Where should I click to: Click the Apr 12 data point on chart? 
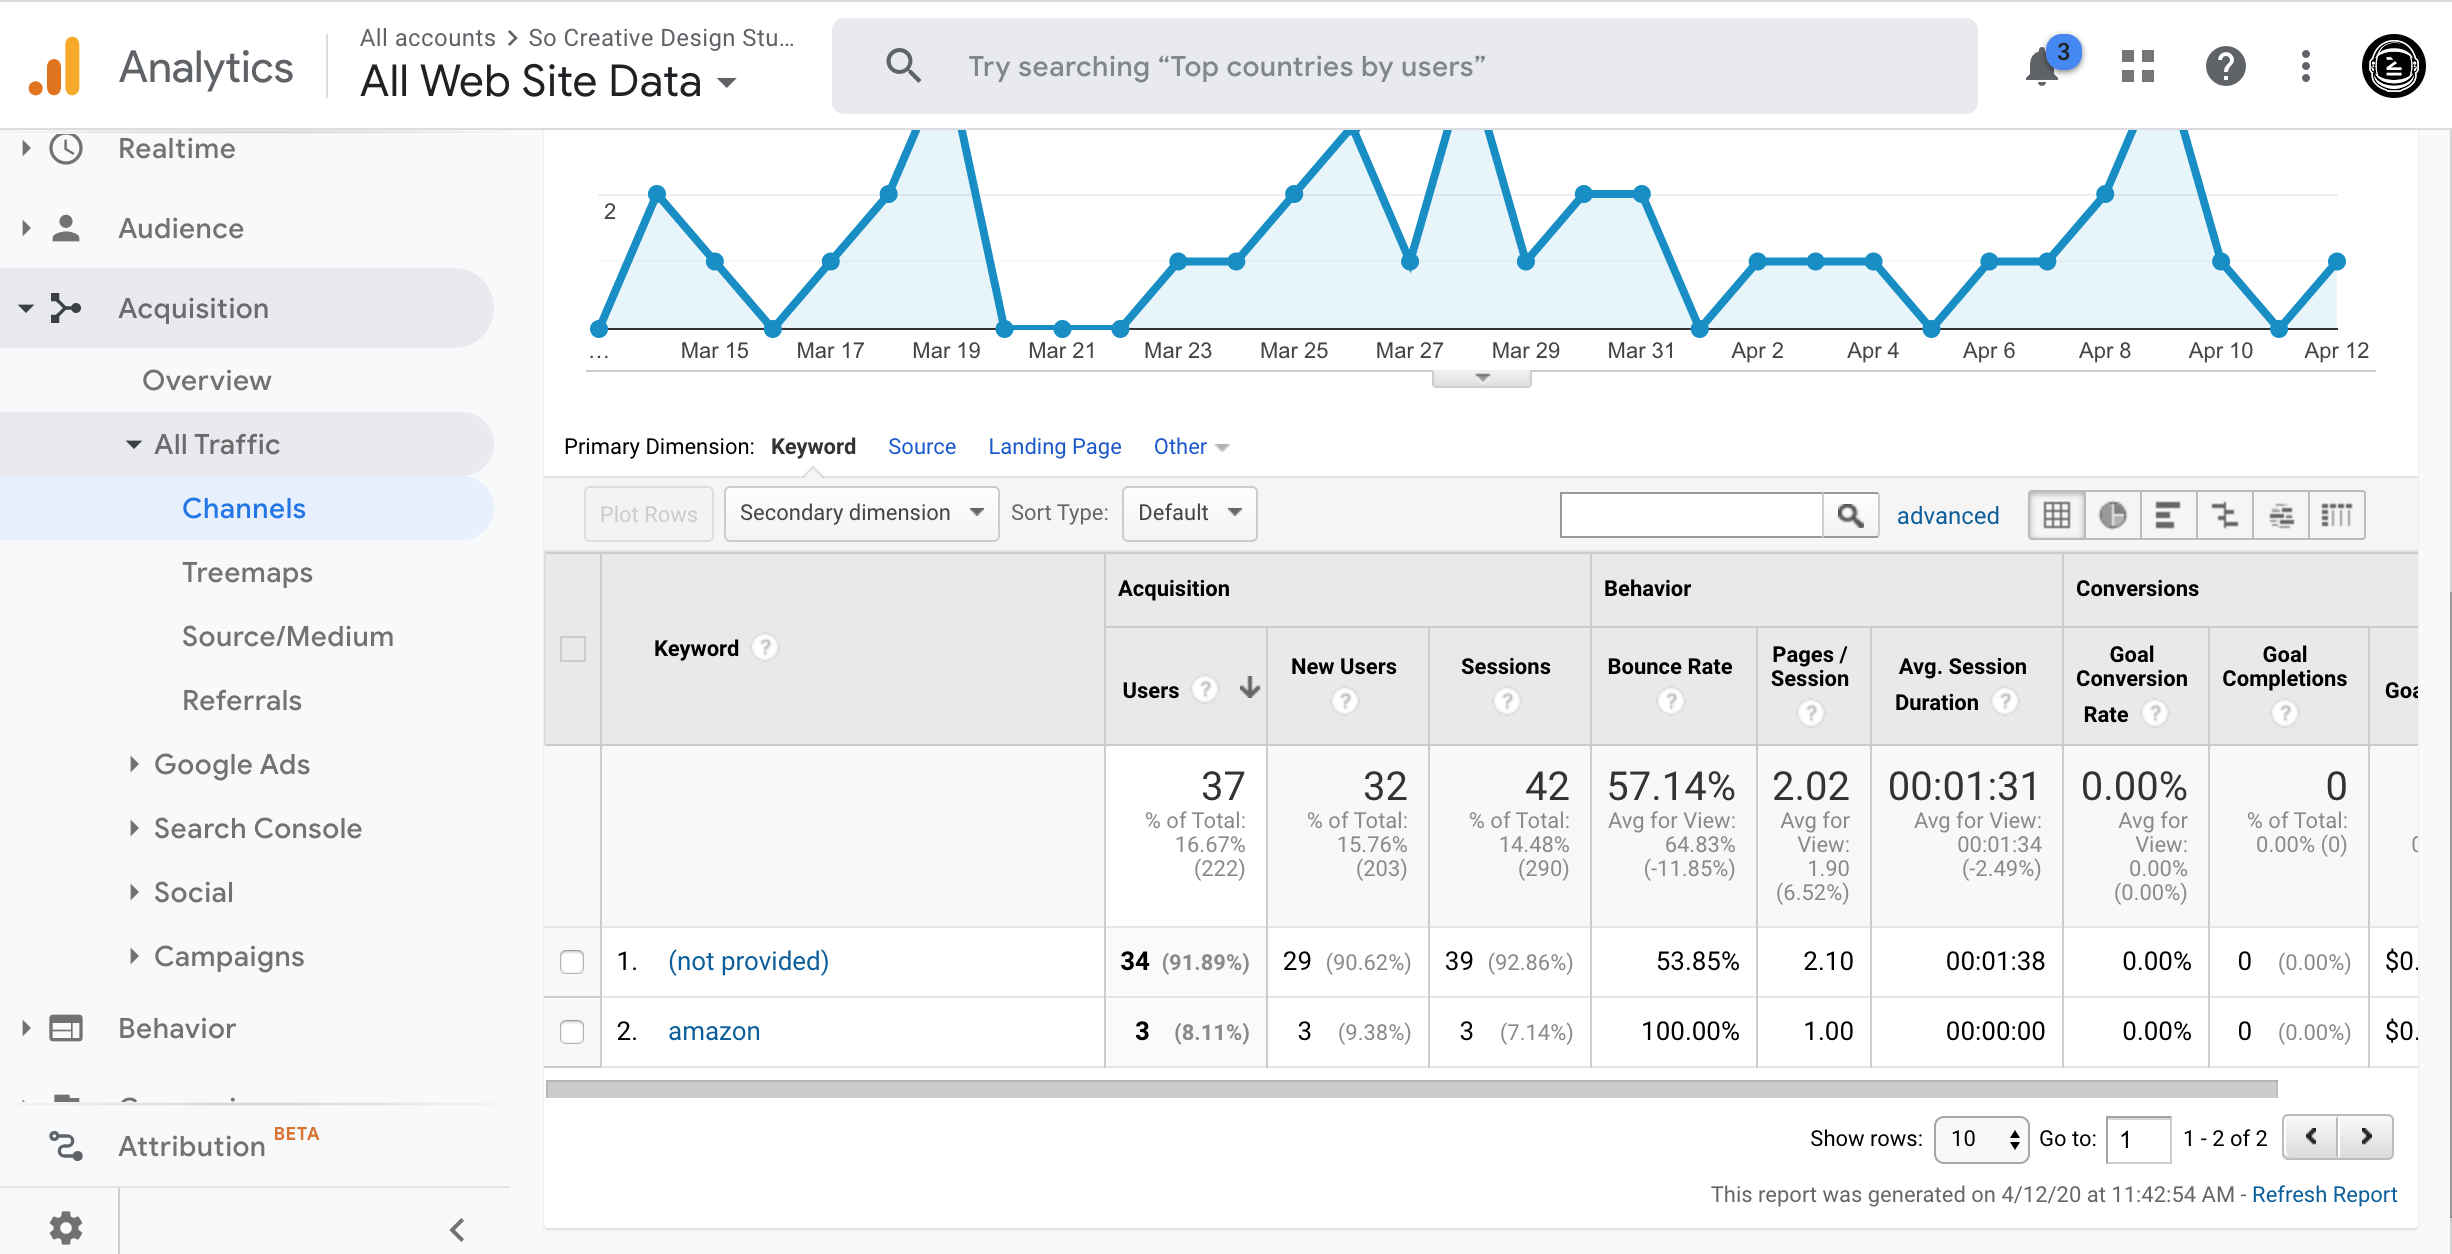click(2337, 261)
